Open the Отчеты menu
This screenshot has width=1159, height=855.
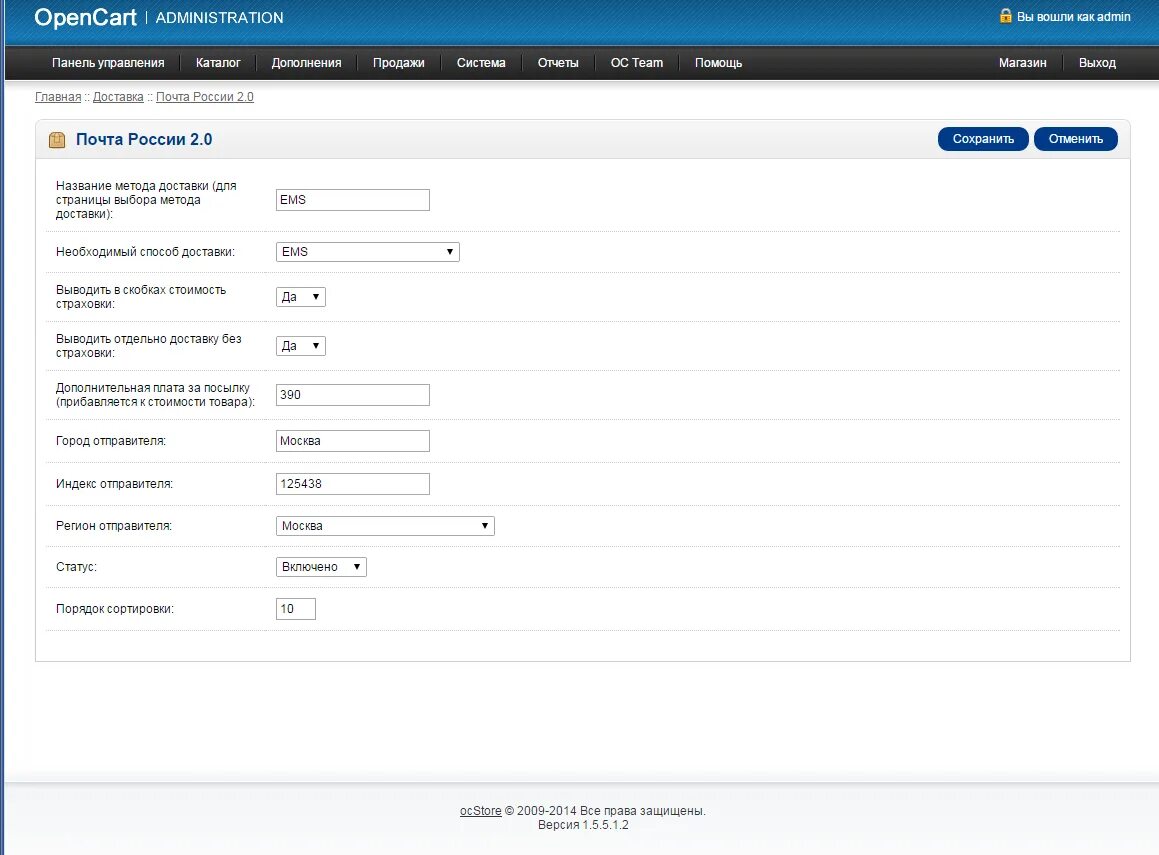point(558,63)
